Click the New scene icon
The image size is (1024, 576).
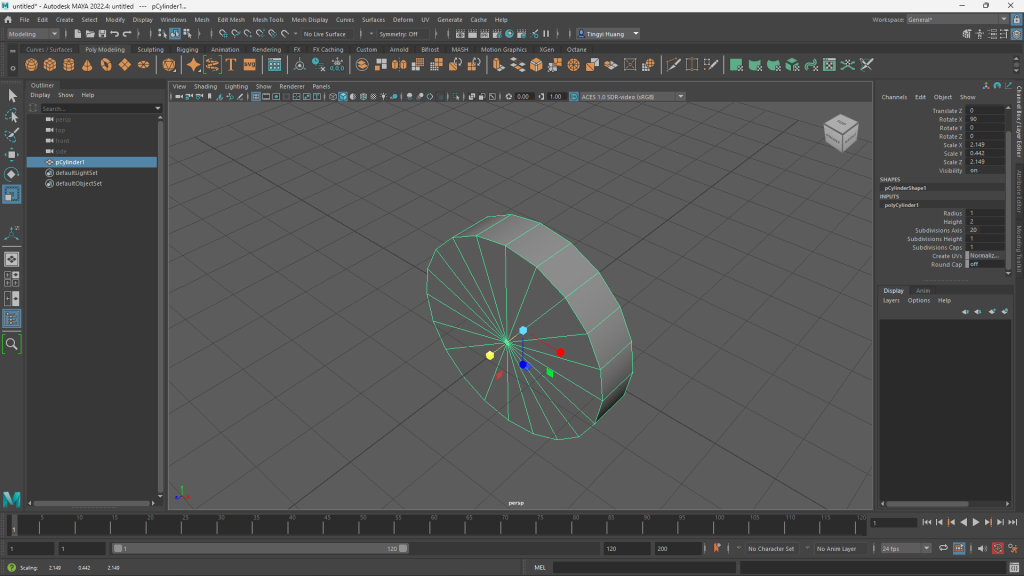78,34
